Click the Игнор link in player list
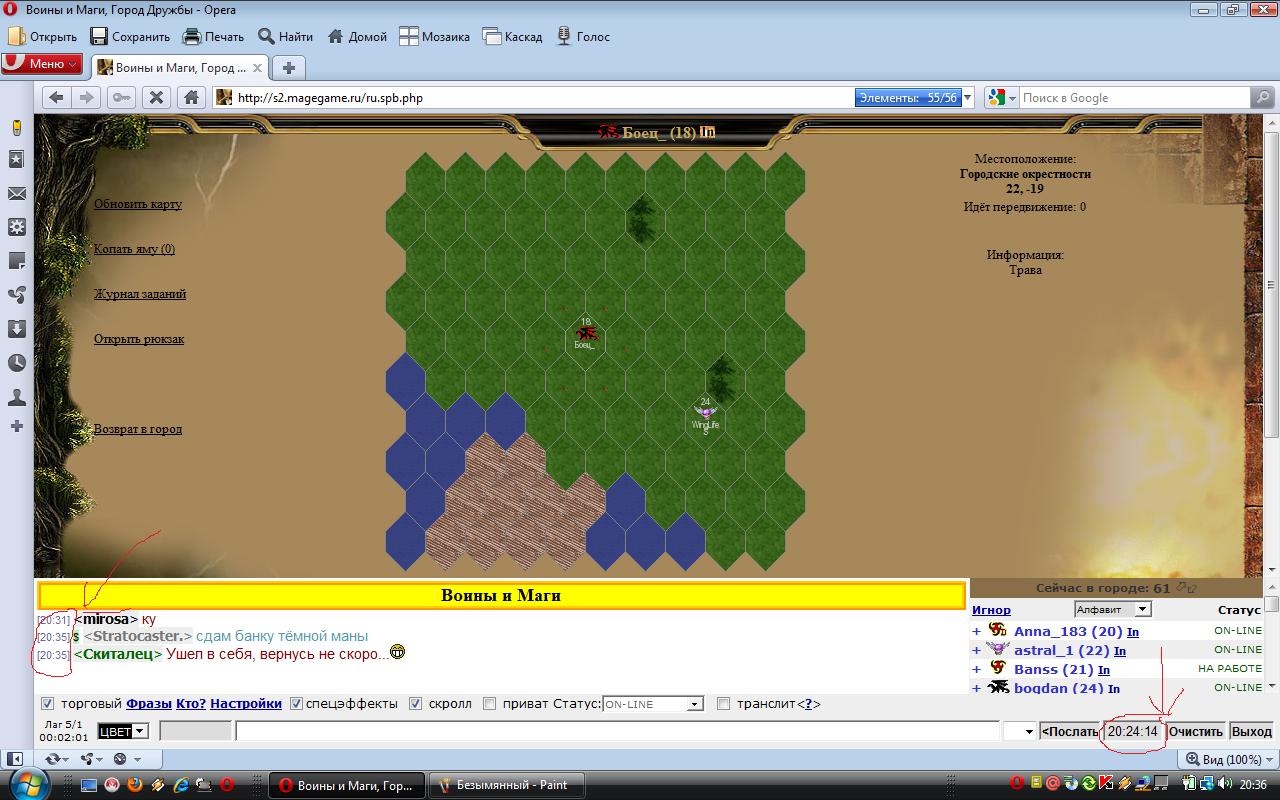The height and width of the screenshot is (800, 1280). pos(991,610)
